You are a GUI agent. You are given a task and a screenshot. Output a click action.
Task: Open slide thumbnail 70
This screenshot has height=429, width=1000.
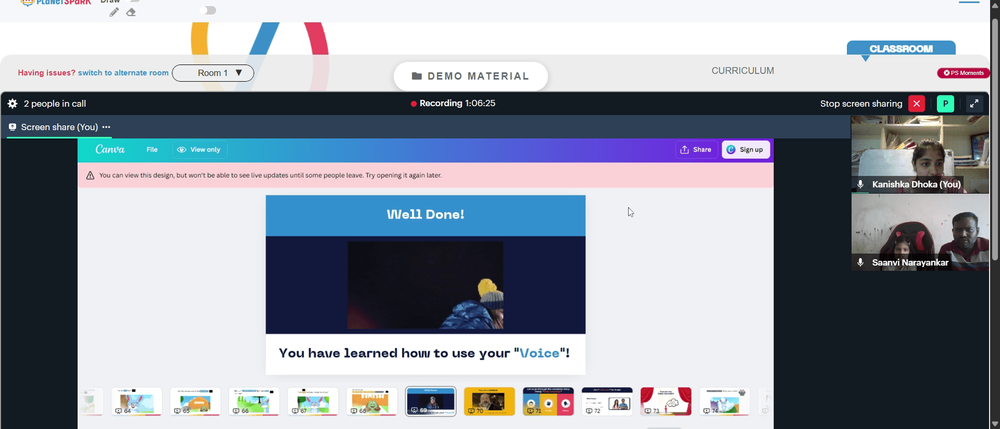click(x=489, y=402)
